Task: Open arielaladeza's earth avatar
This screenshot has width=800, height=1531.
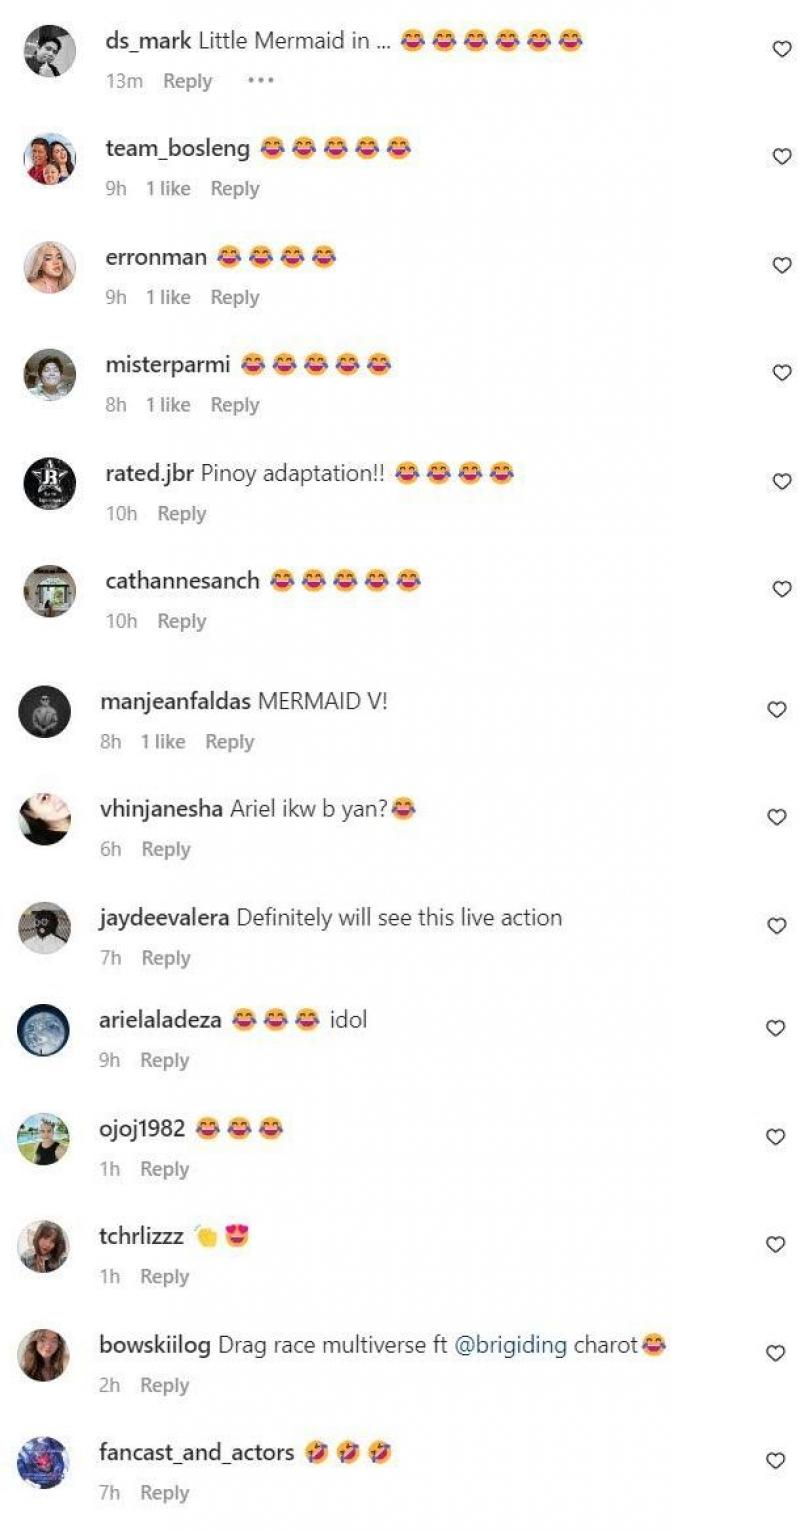Action: tap(44, 1030)
